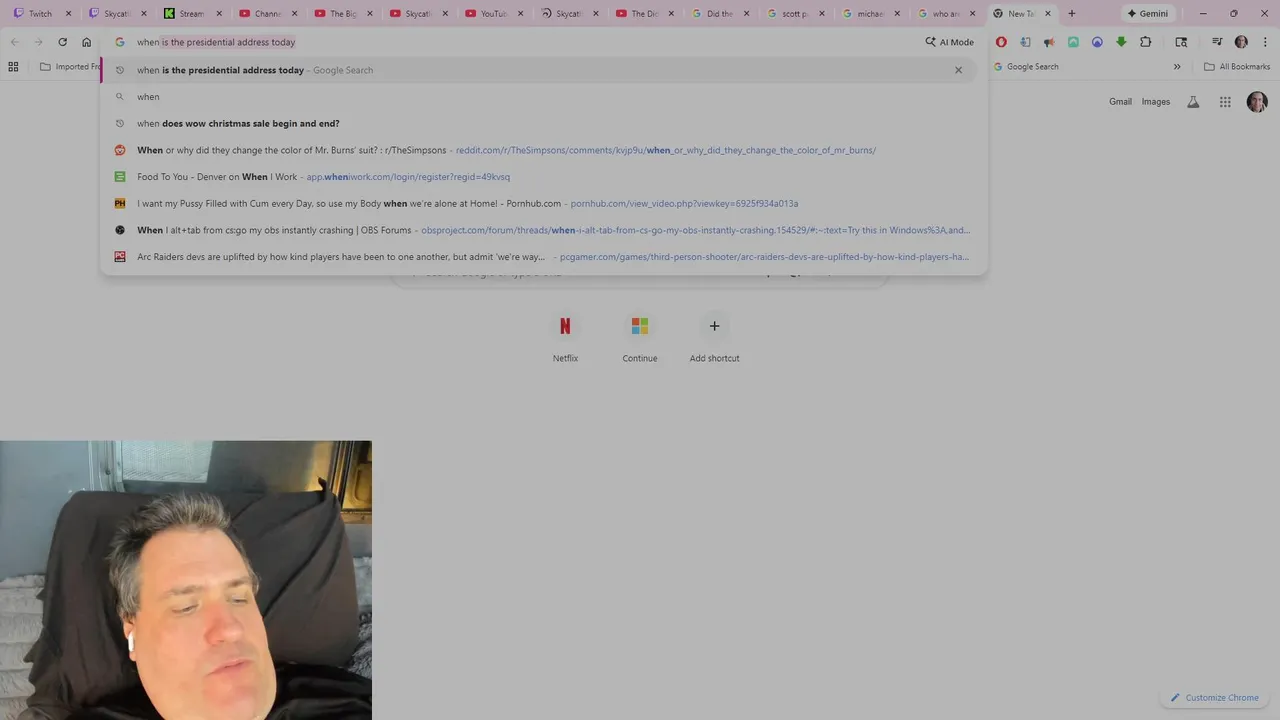Select the wow christmas sale suggestion
Viewport: 1280px width, 720px height.
[544, 123]
